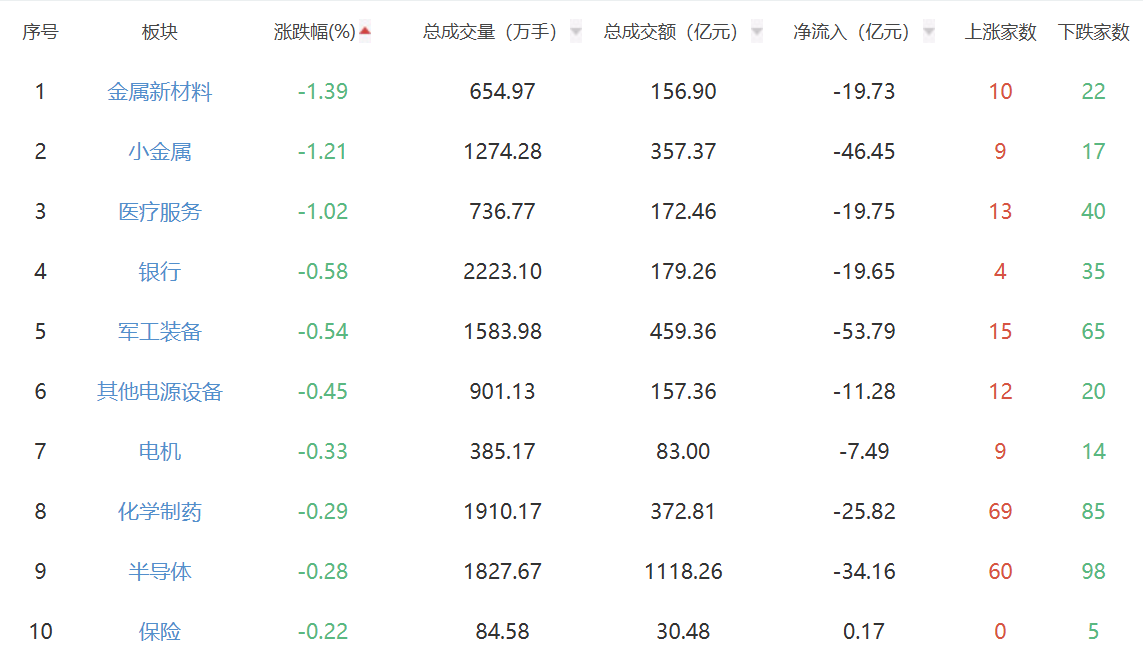Click the 上涨家数 column header

point(1000,32)
